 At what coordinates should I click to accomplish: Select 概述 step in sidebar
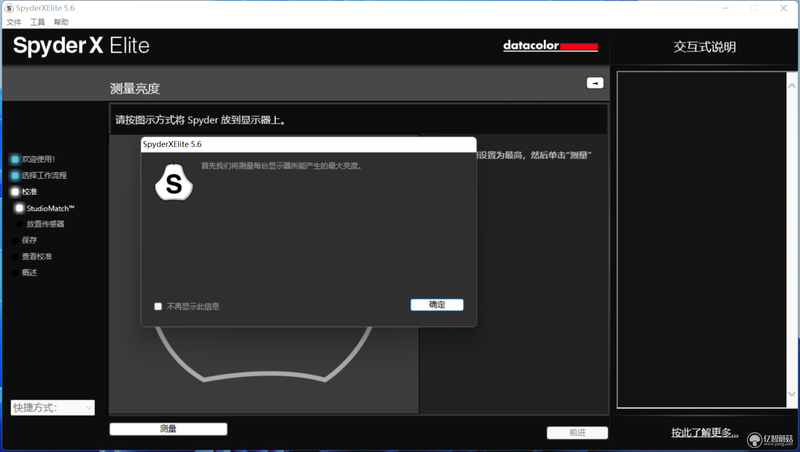tap(29, 273)
